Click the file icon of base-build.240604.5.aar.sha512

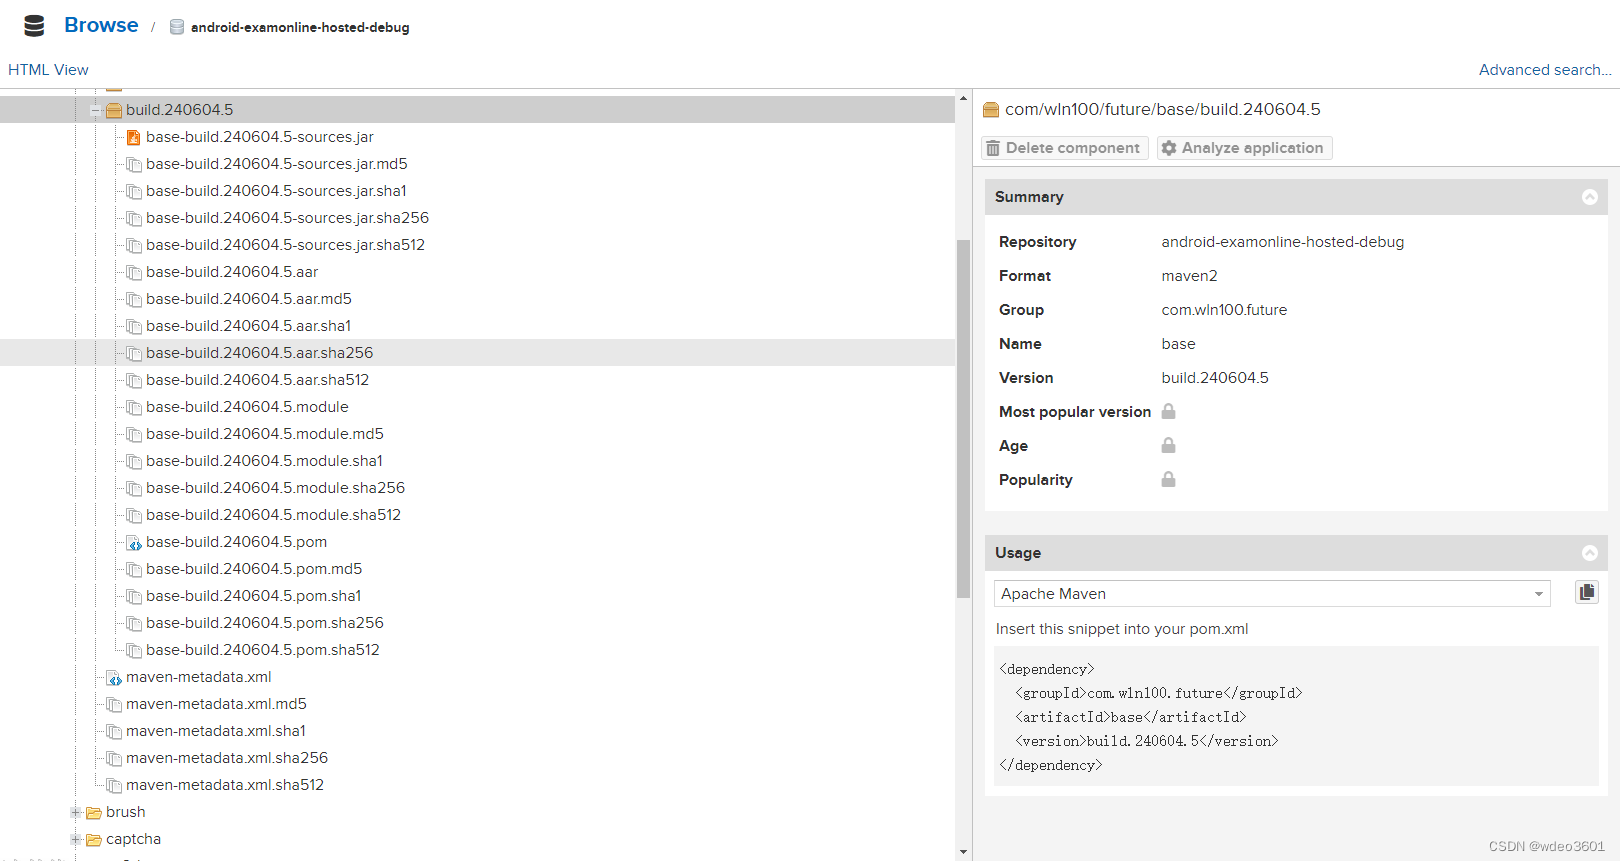pos(134,380)
